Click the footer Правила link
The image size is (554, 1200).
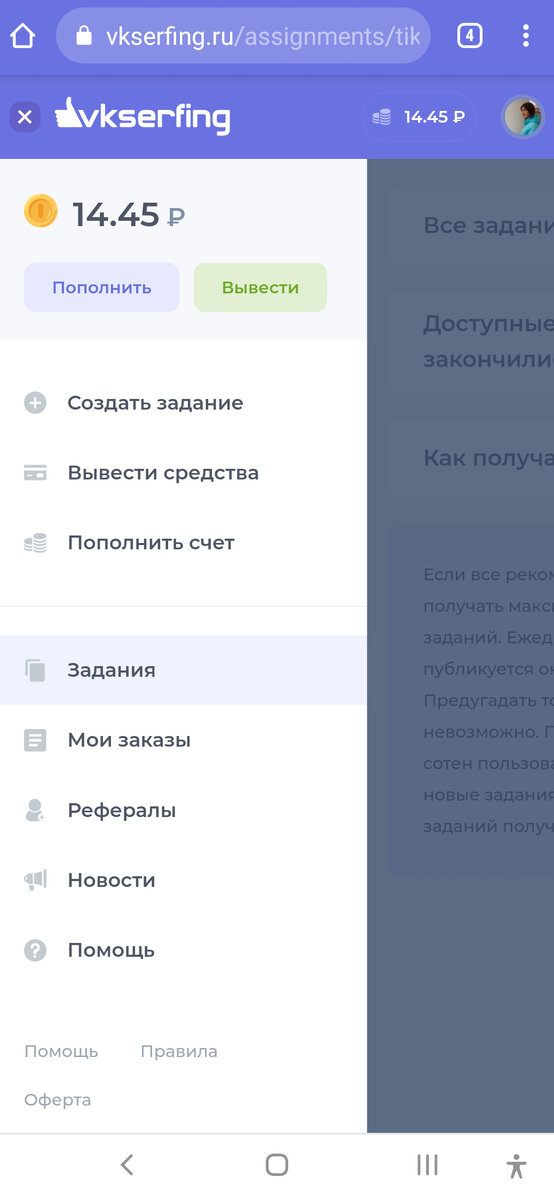click(x=179, y=1051)
